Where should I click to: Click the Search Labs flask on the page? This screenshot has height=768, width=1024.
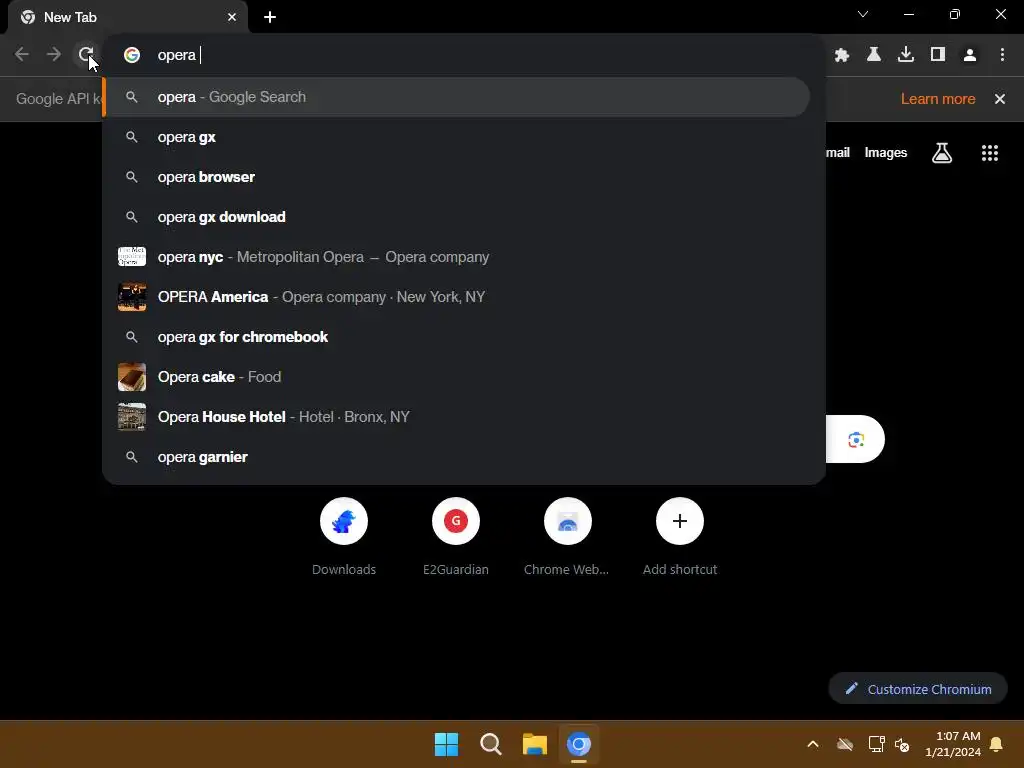942,153
